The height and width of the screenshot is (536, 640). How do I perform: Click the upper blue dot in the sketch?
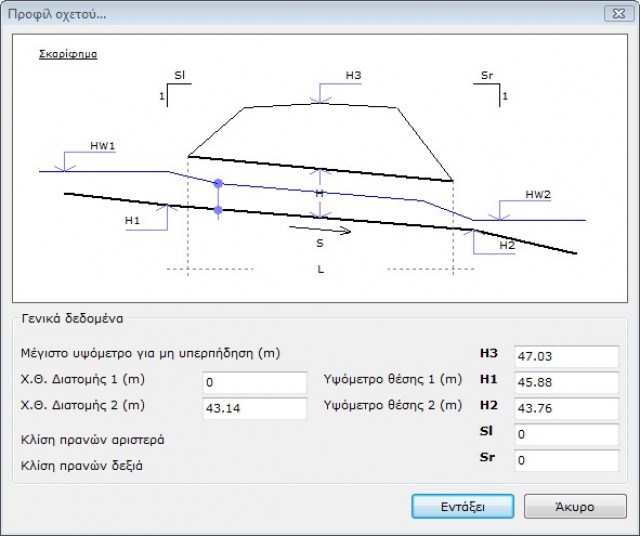tap(218, 183)
